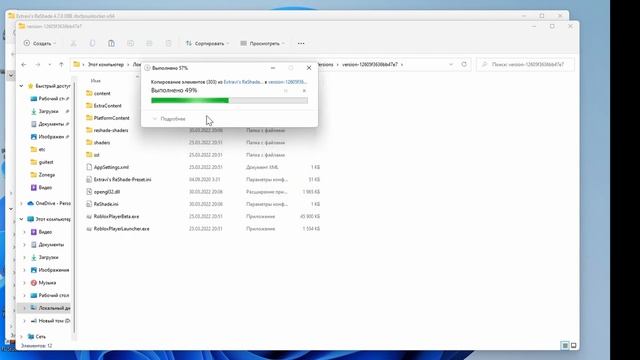This screenshot has width=640, height=360.
Task: Click the ReShade.ini file icon
Action: click(x=89, y=204)
